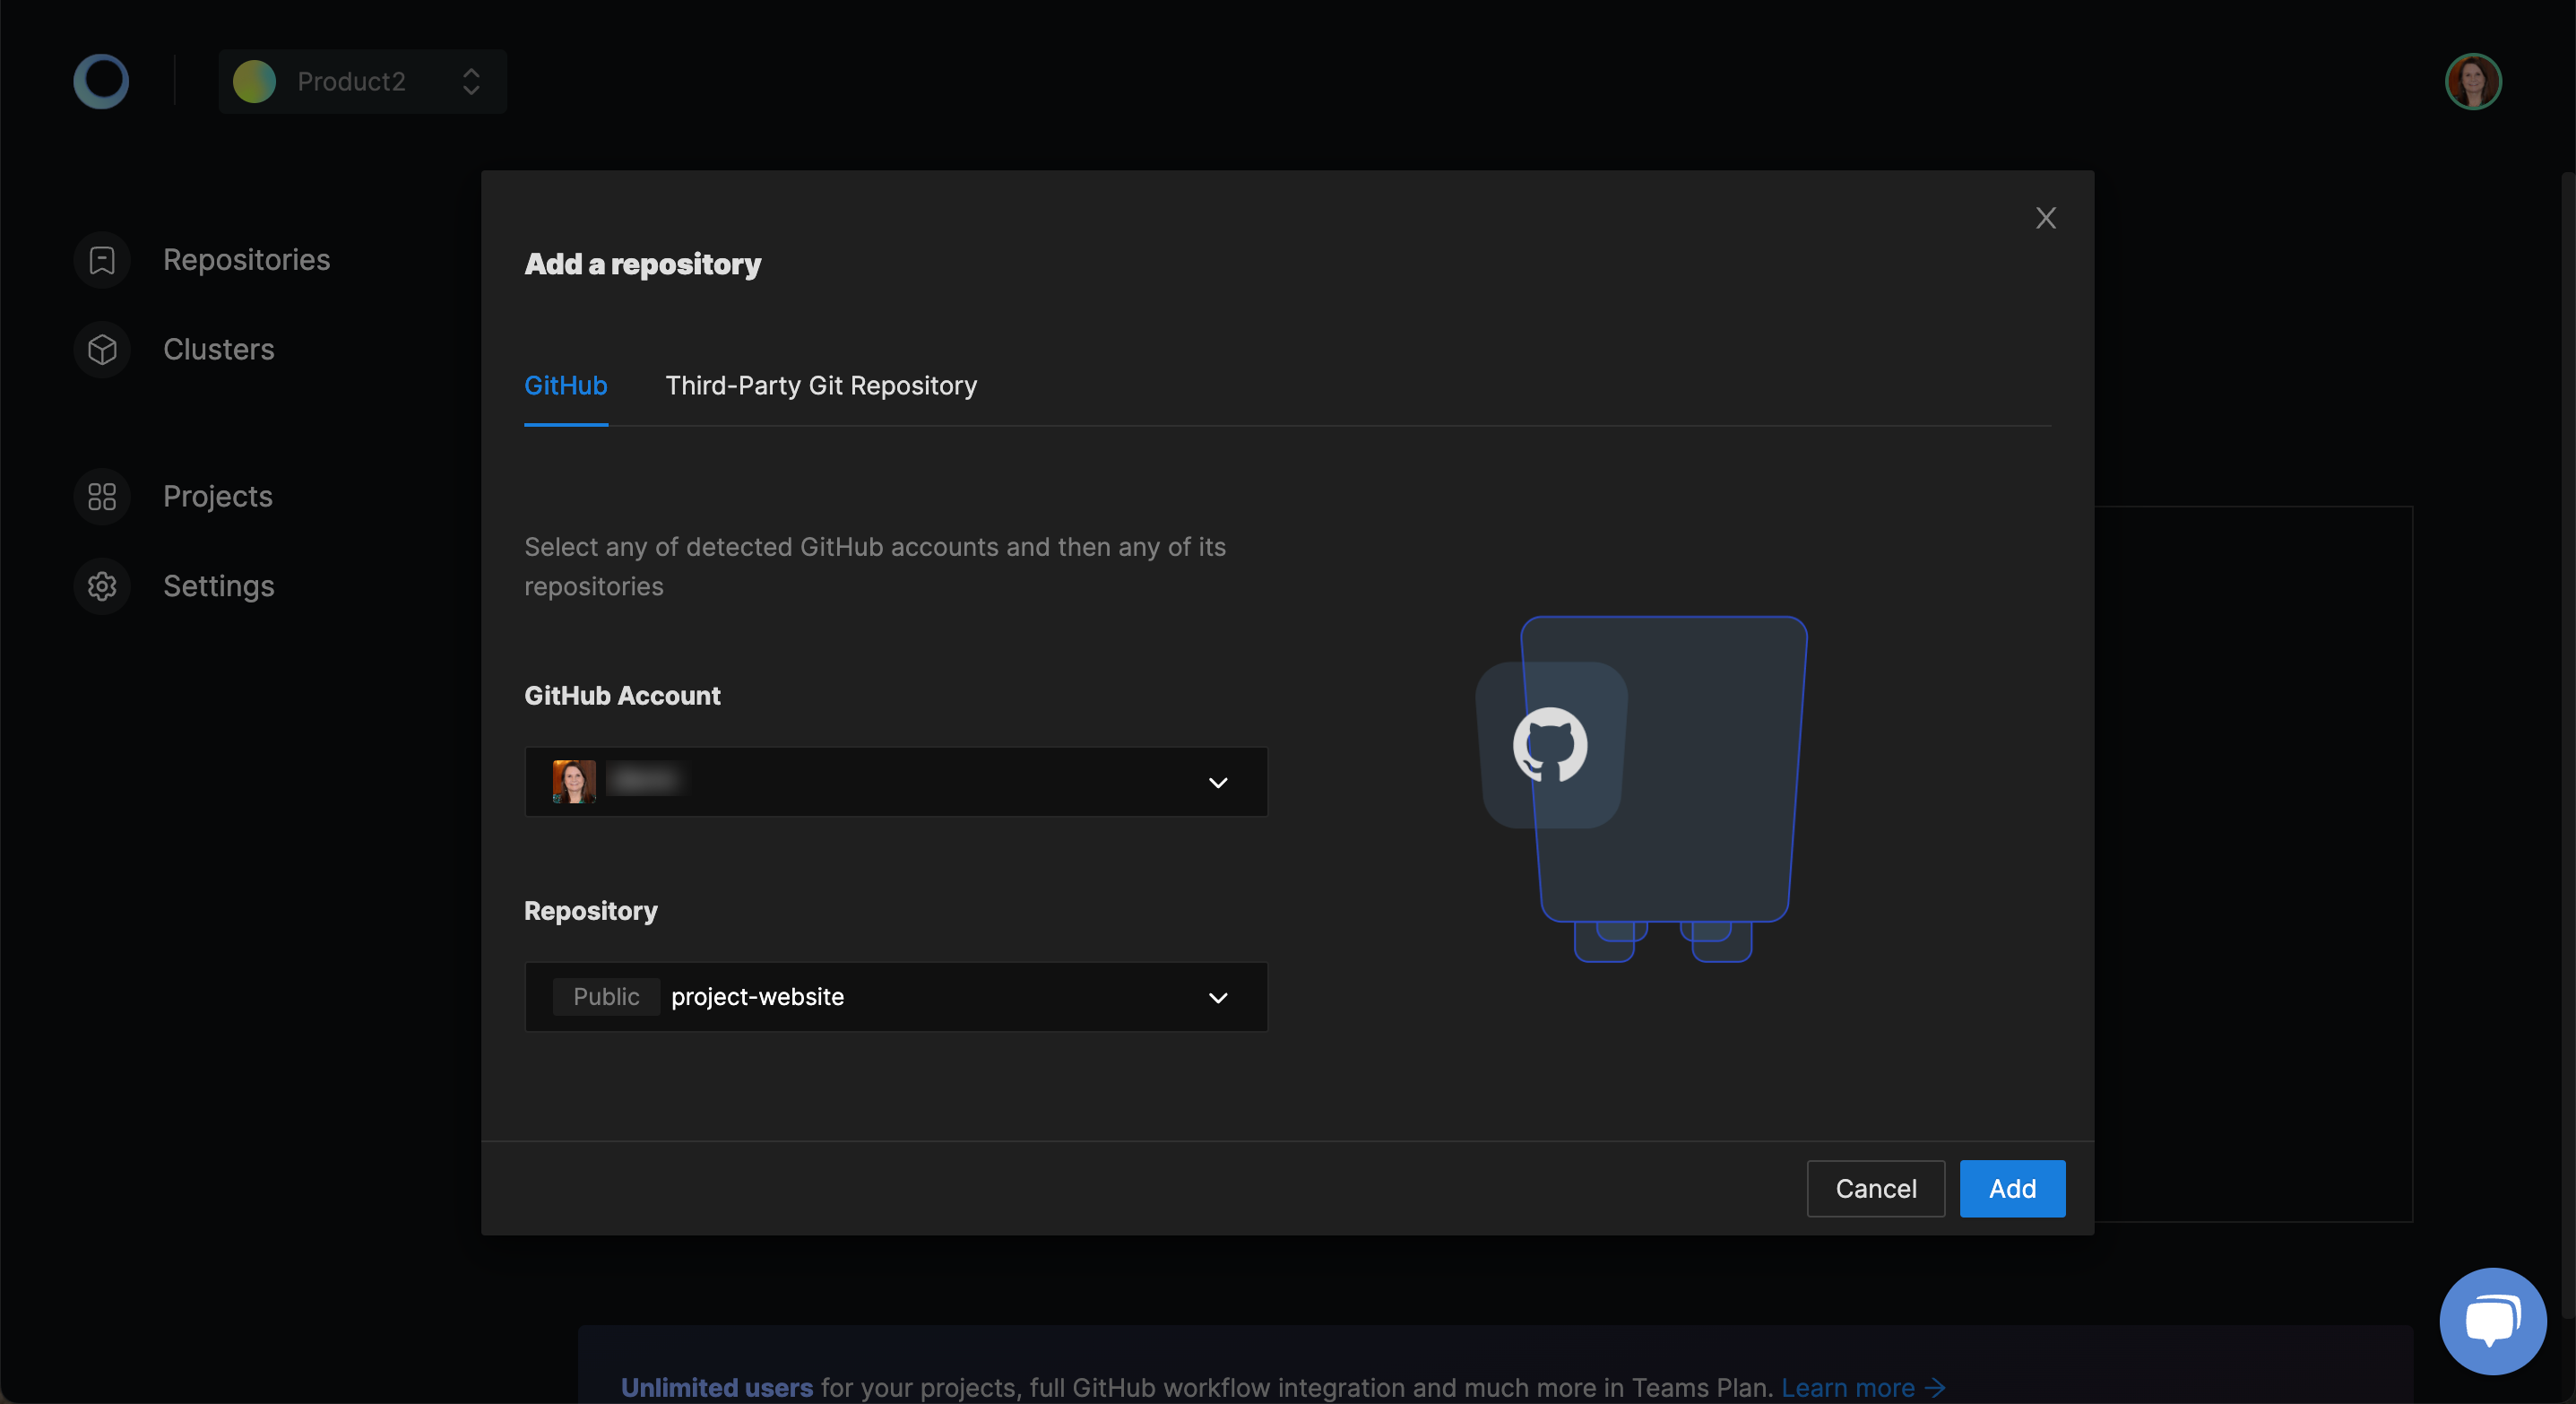Click the Product2 gradient avatar
Image resolution: width=2576 pixels, height=1404 pixels.
coord(254,81)
